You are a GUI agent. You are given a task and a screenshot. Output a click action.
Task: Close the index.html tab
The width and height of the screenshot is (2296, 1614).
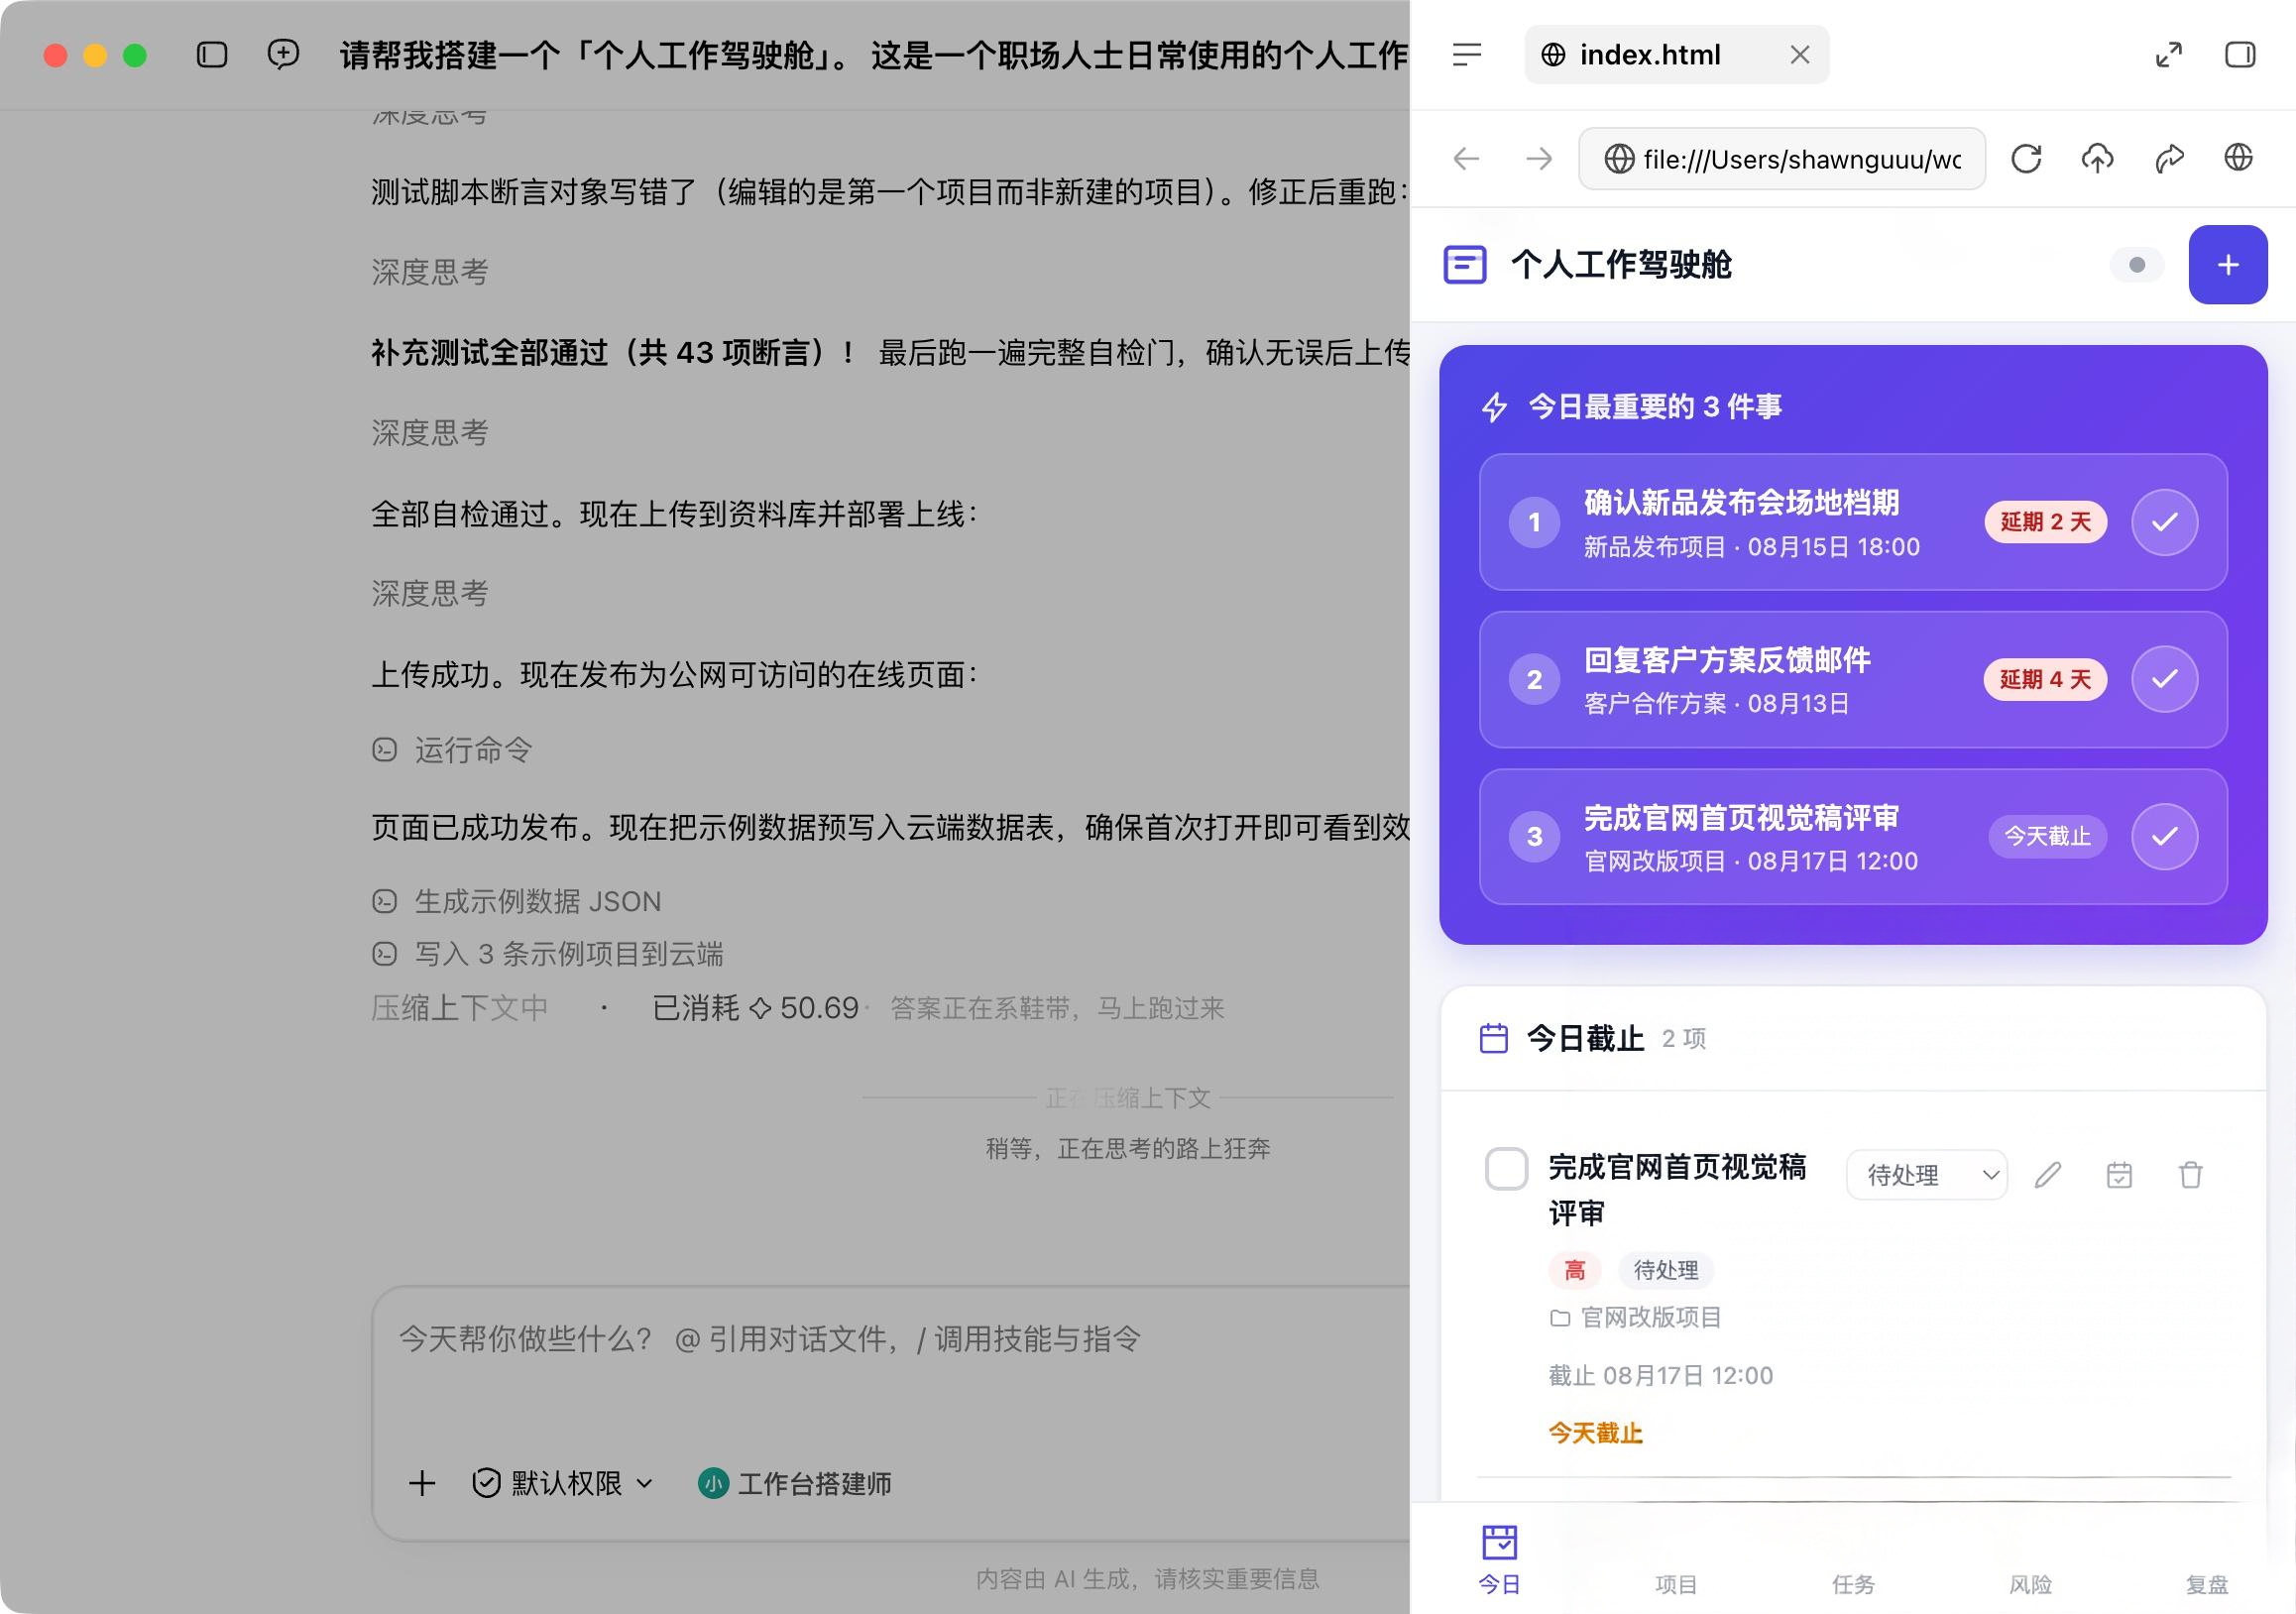(1800, 54)
